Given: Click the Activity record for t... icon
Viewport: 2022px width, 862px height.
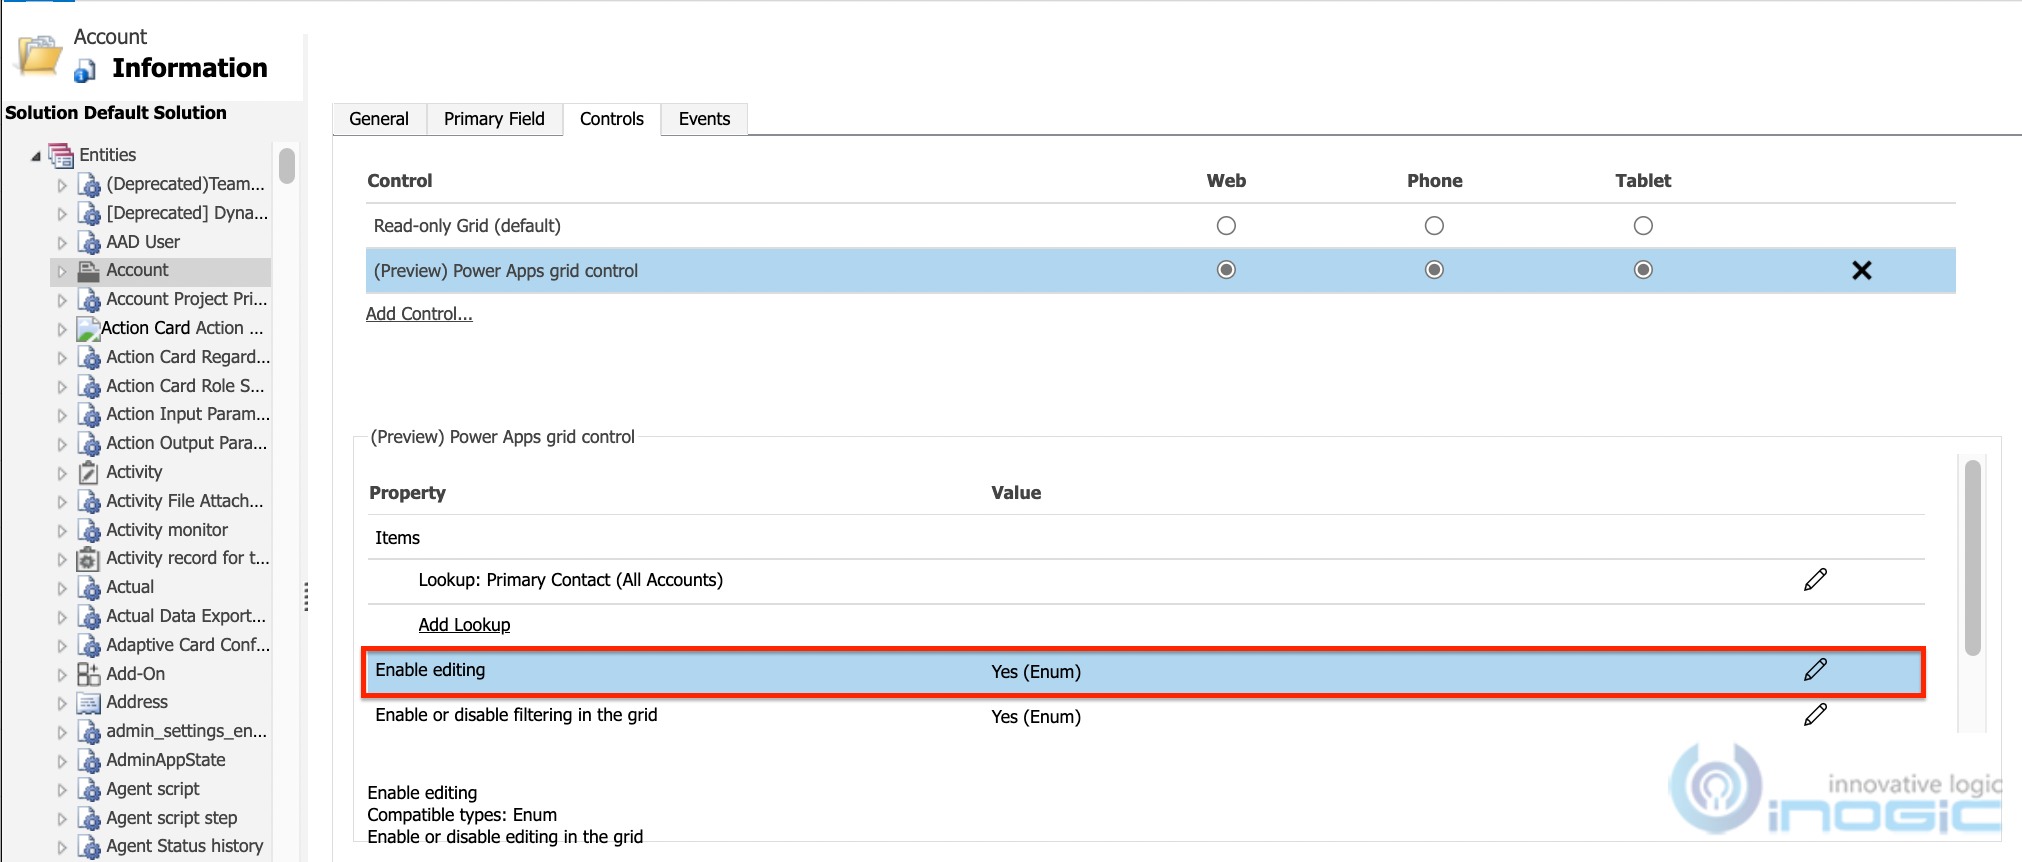Looking at the screenshot, I should click(x=89, y=558).
